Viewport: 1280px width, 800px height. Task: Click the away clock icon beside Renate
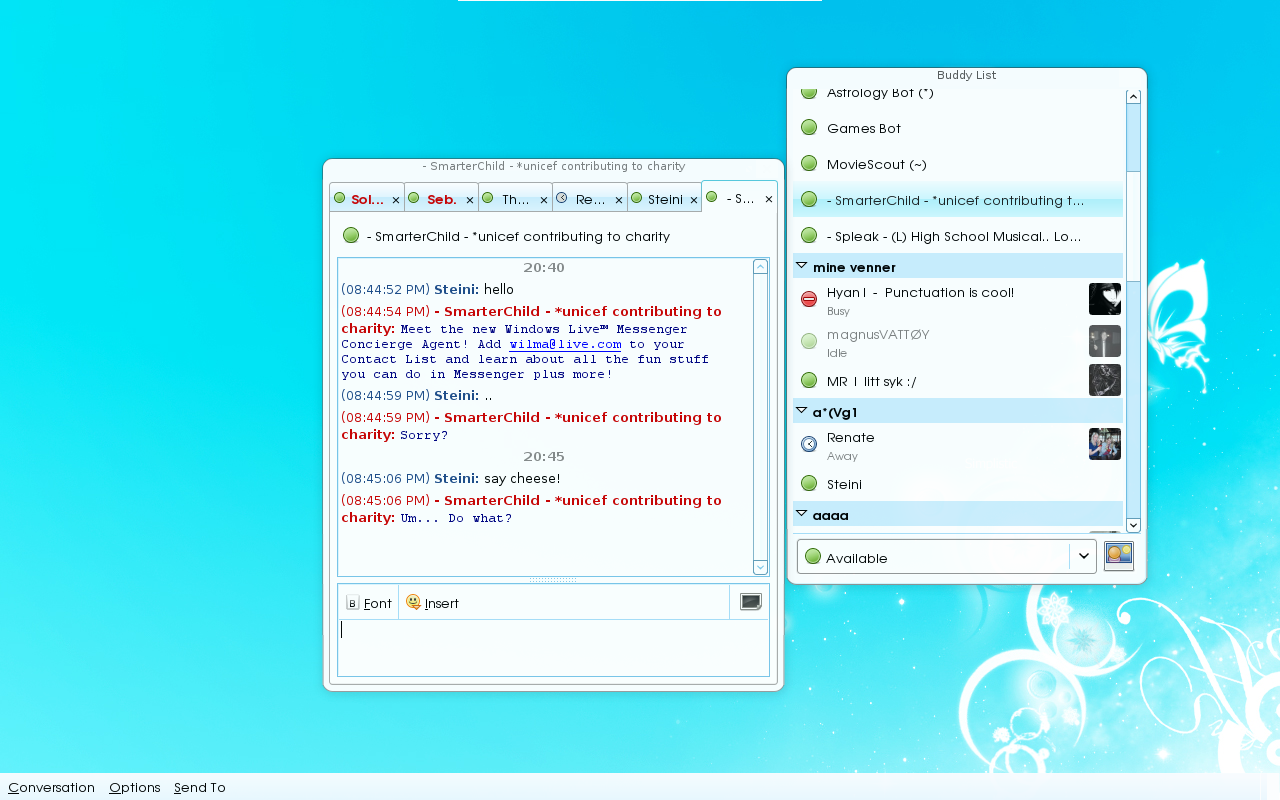(809, 444)
